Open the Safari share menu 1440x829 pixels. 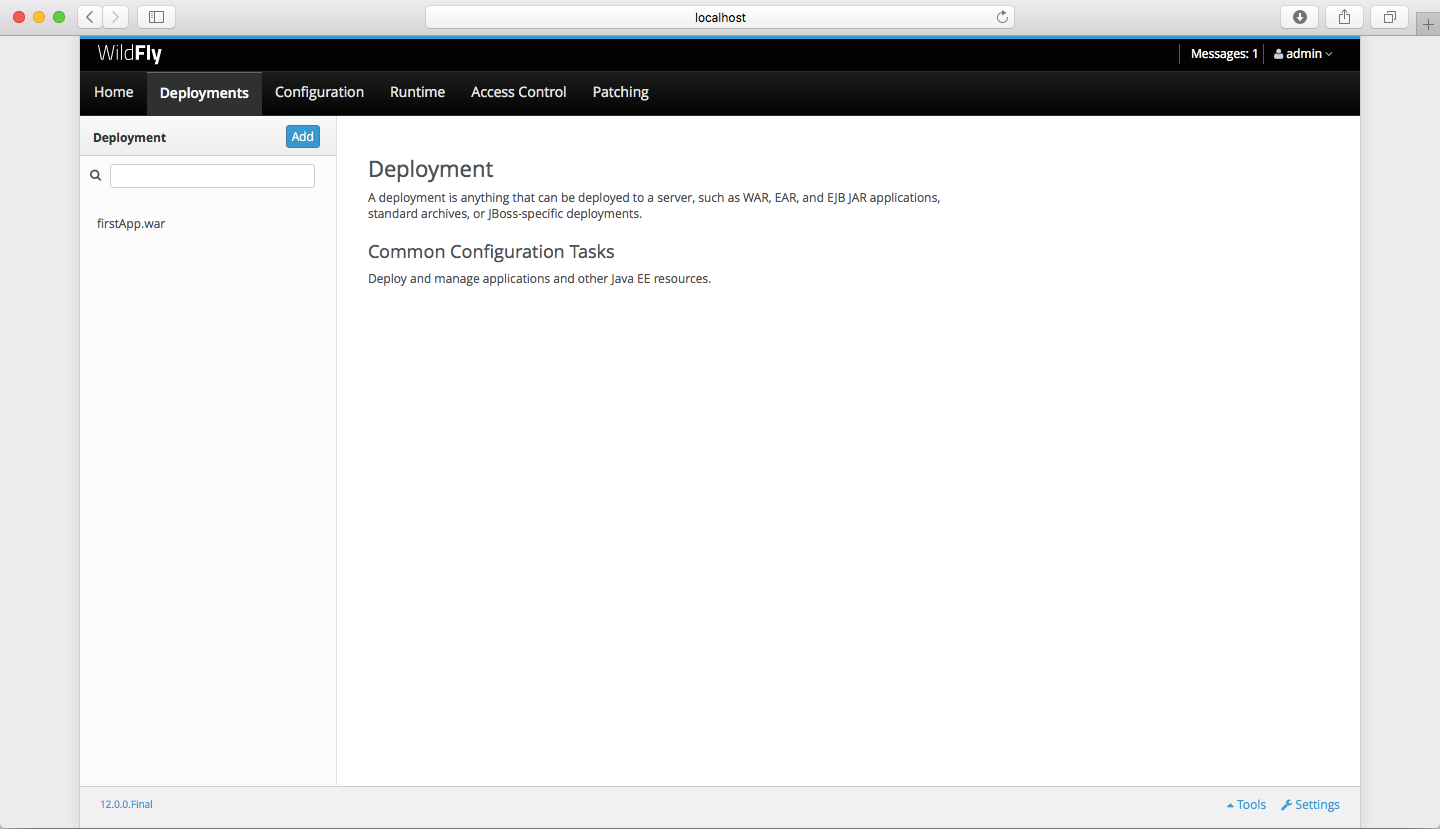[1345, 17]
